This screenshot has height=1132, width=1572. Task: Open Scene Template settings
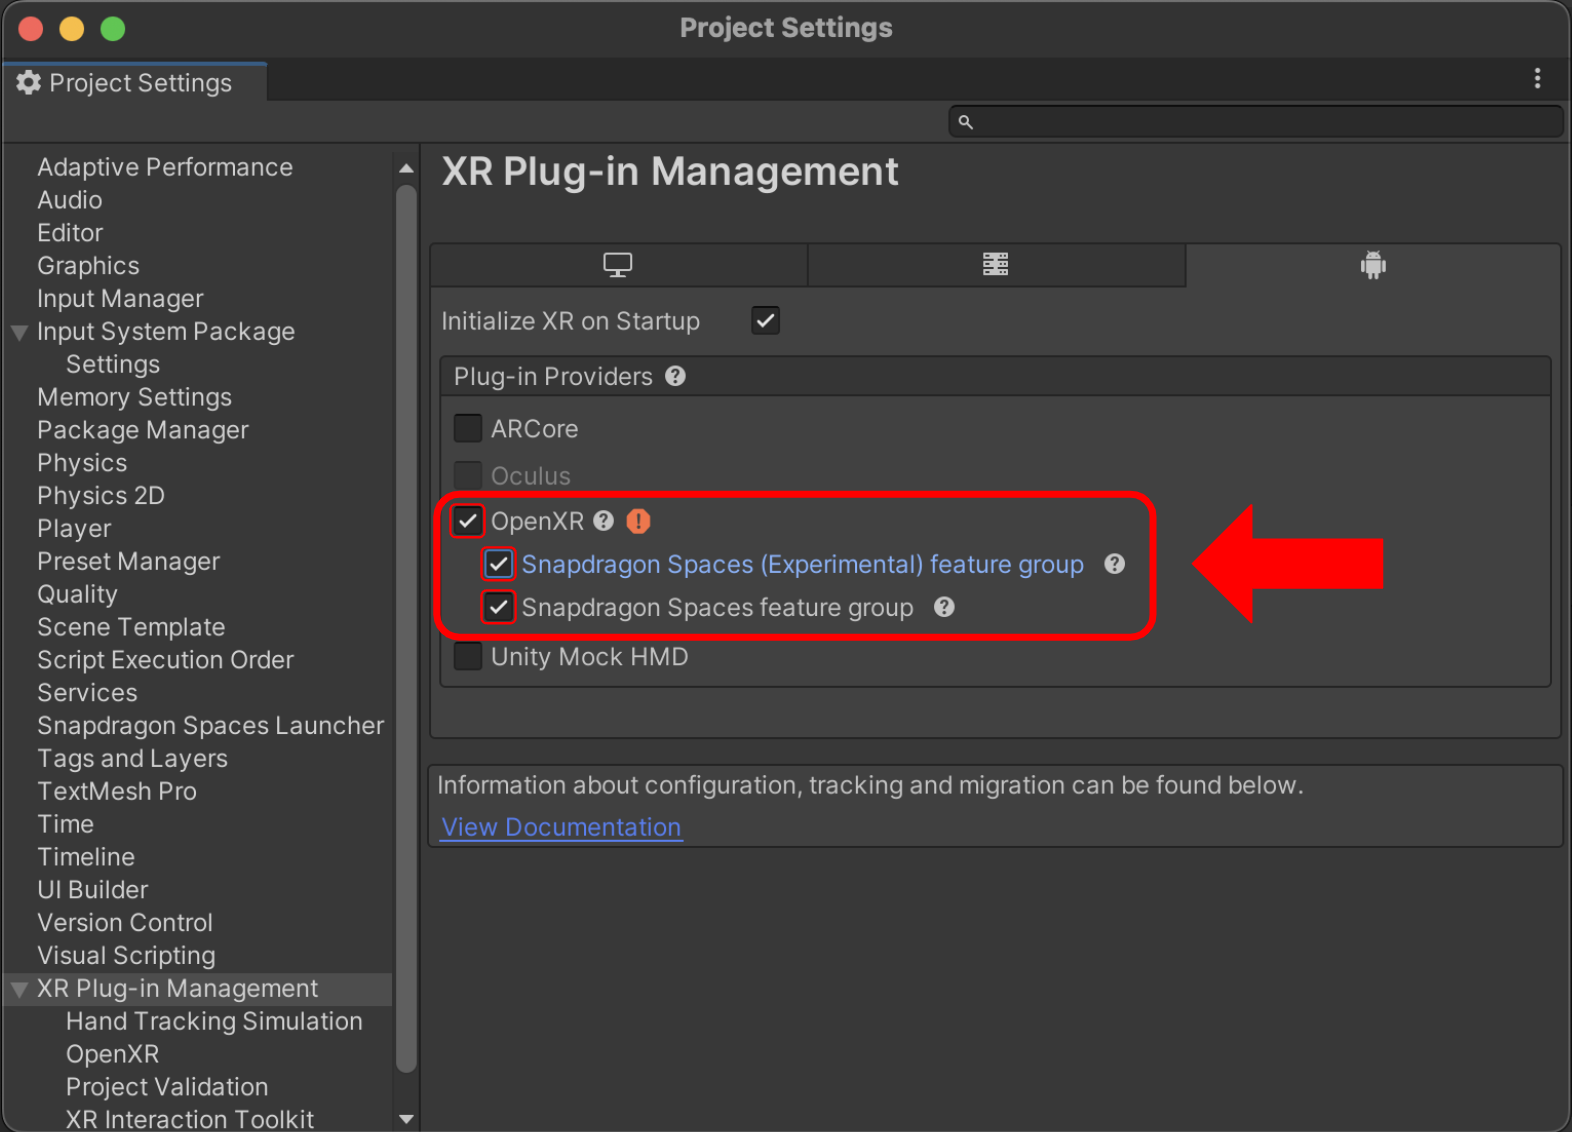click(131, 627)
